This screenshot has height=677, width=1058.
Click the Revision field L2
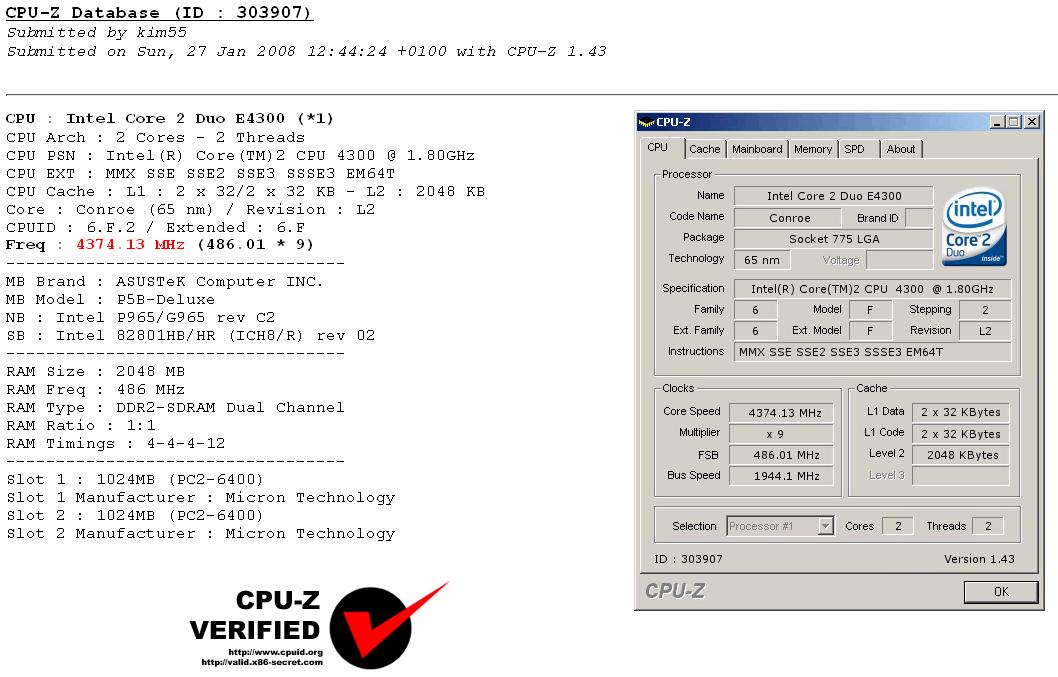coord(985,331)
